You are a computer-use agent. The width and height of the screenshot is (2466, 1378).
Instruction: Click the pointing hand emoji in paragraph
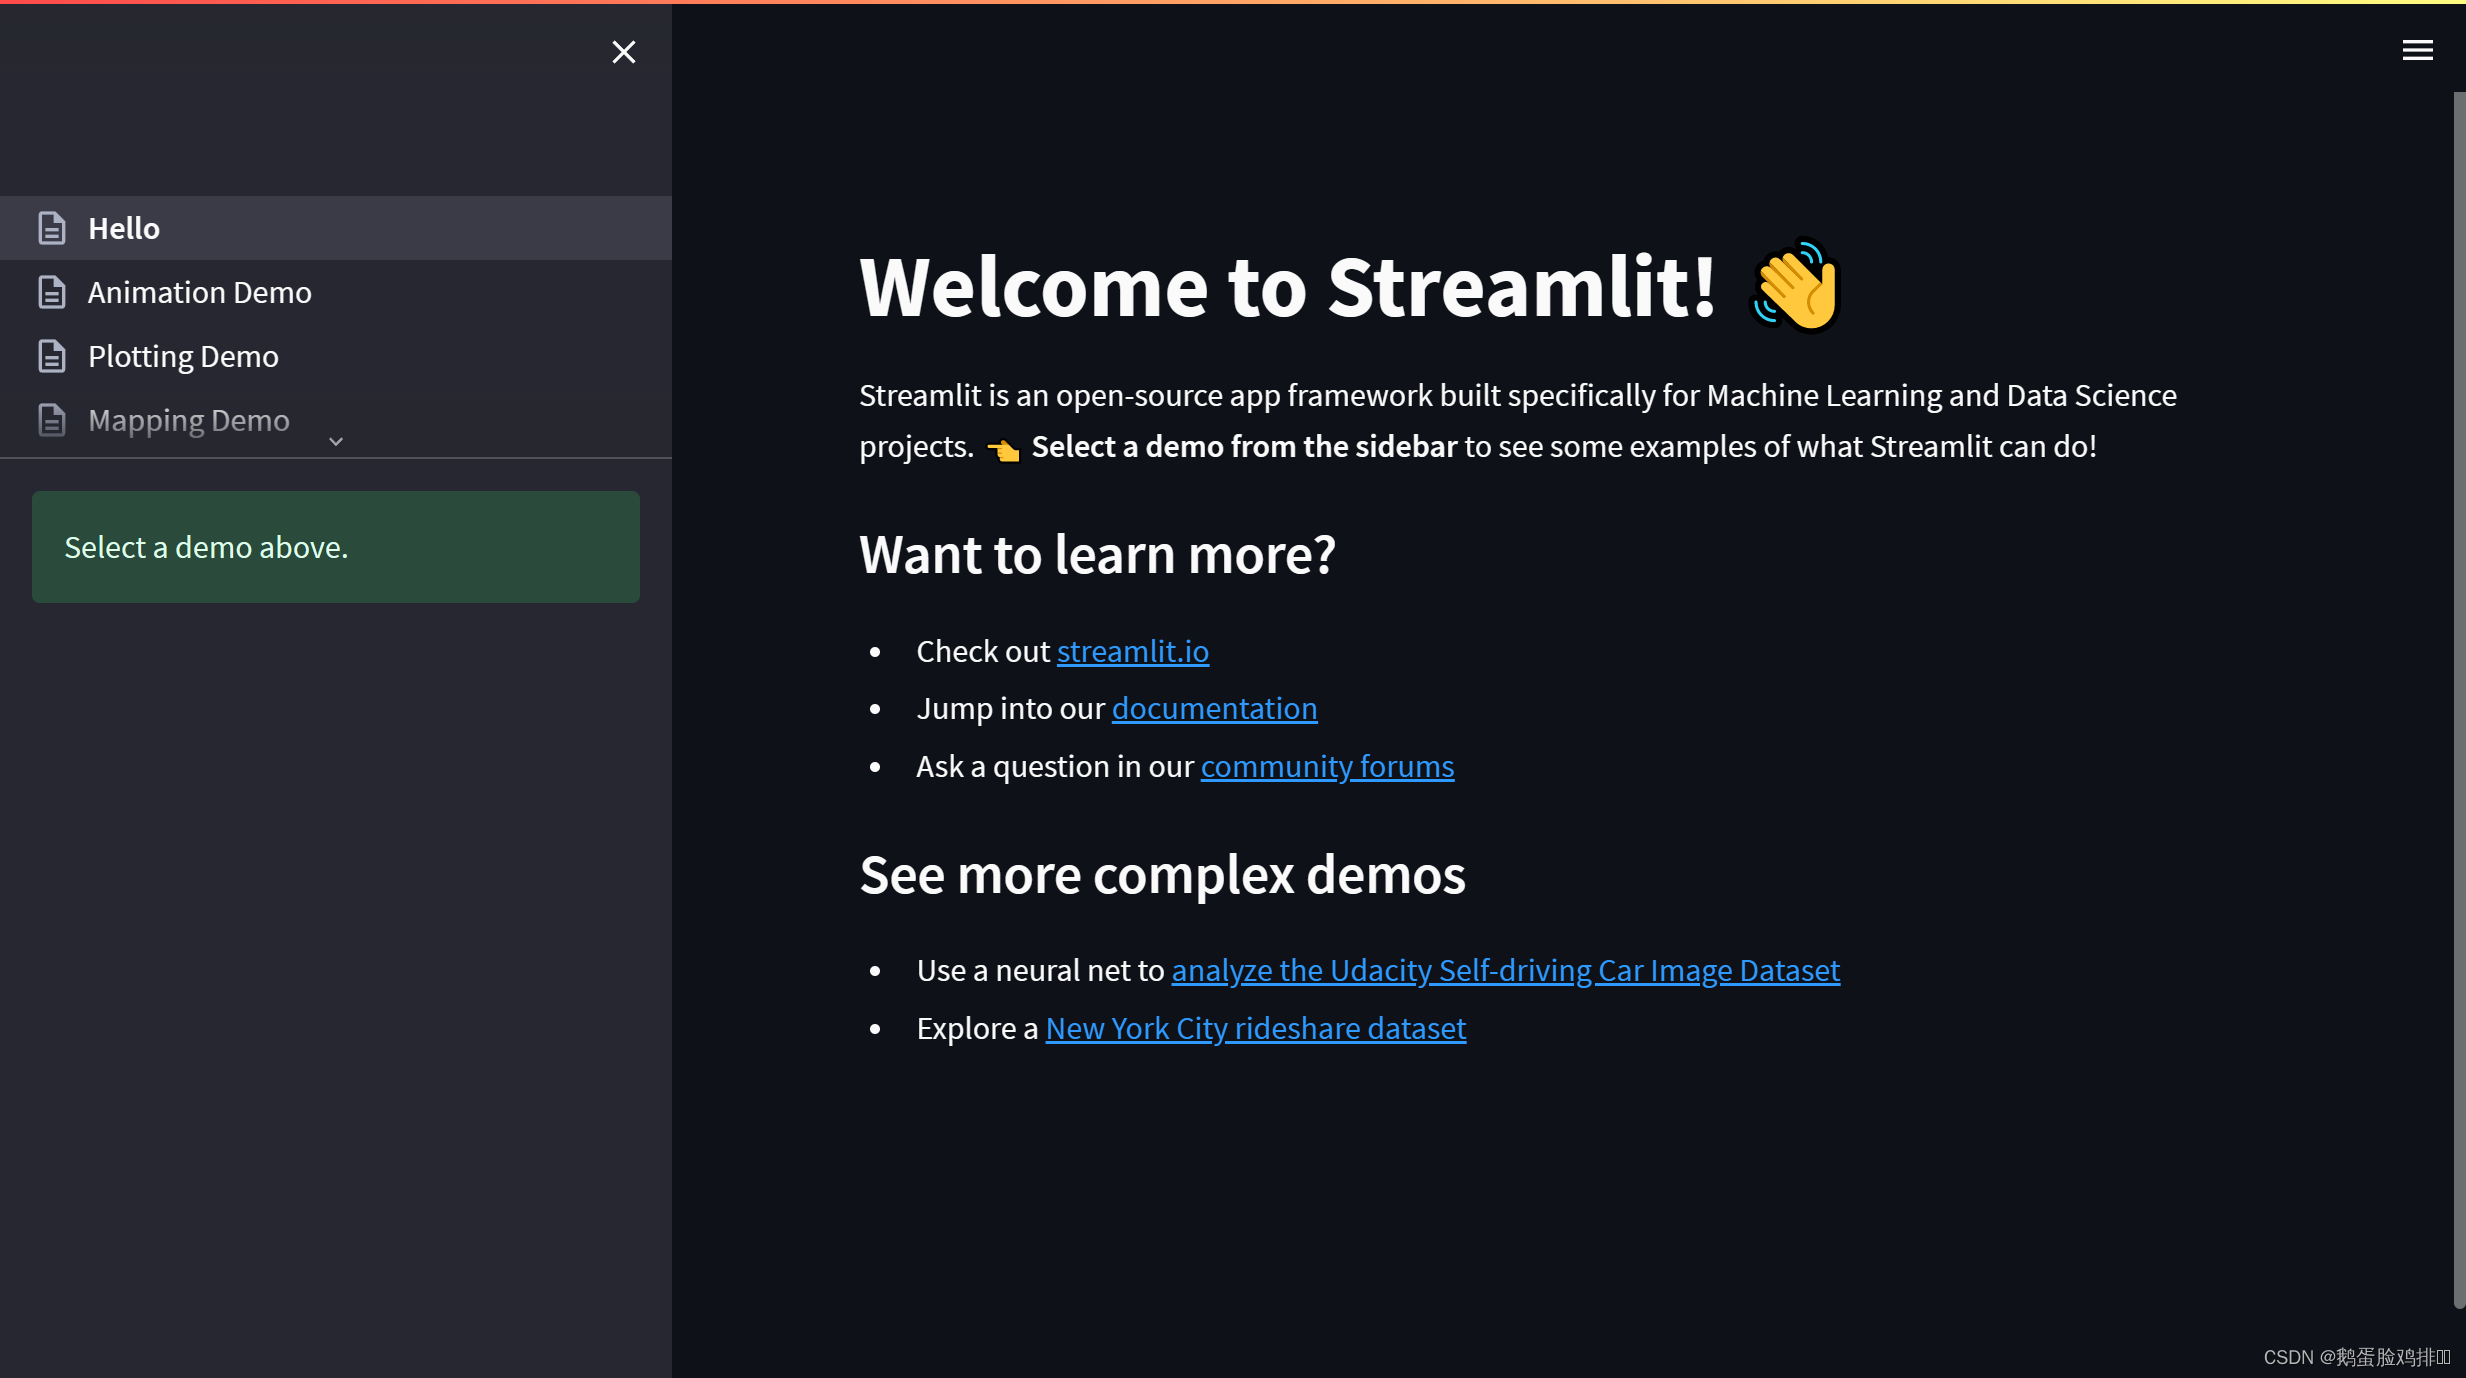(x=1003, y=449)
